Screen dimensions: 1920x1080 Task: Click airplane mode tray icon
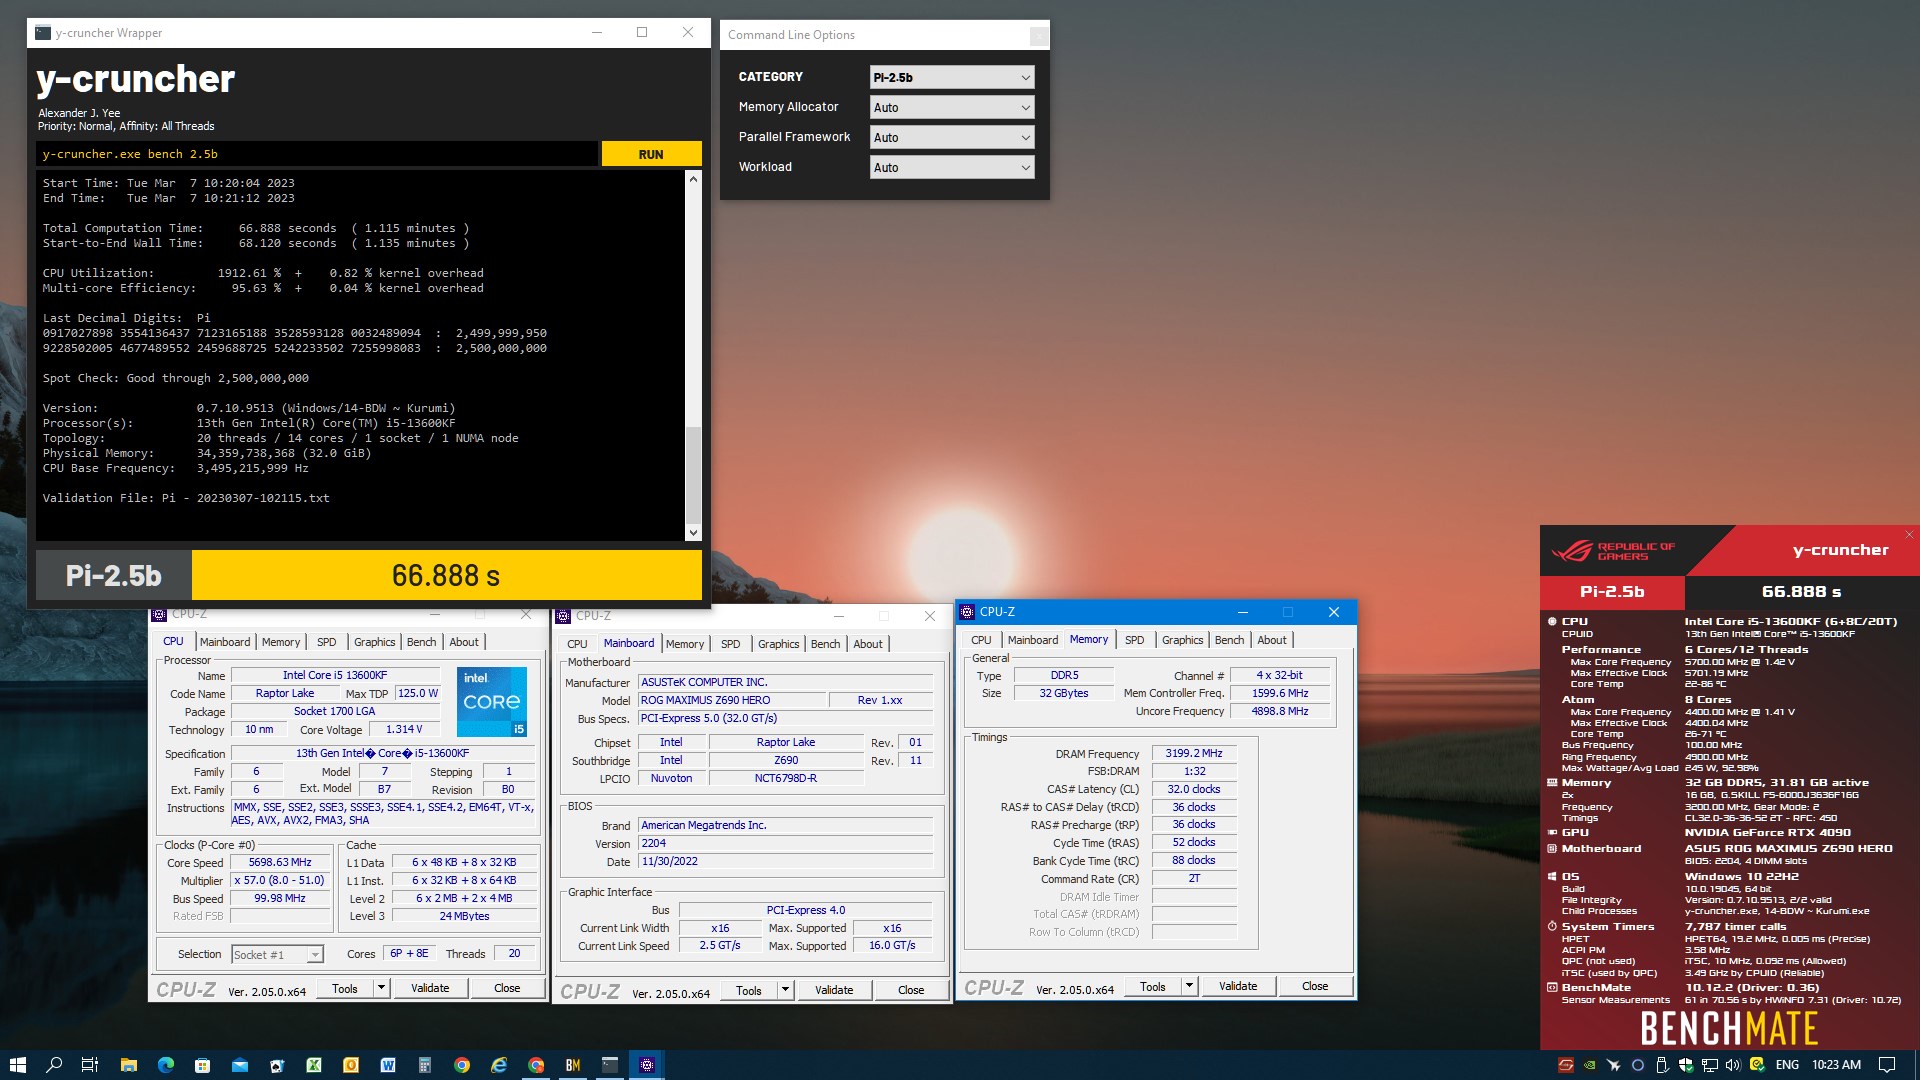(x=1614, y=1065)
